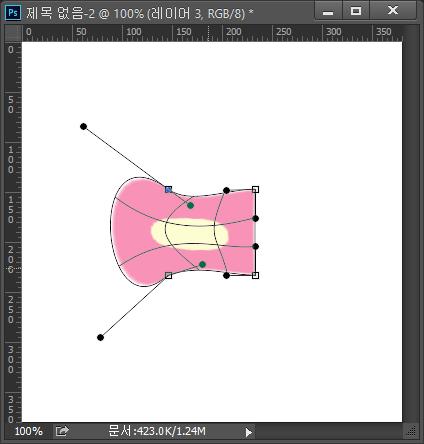
Task: Click the window resize grip in corner
Action: coord(411,431)
